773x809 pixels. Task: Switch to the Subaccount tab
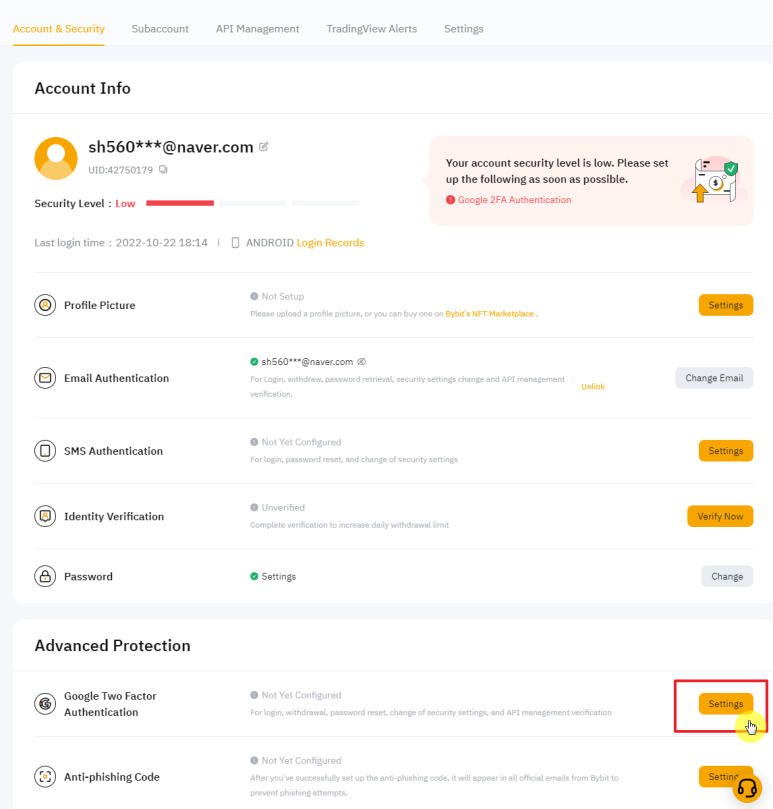[x=160, y=29]
